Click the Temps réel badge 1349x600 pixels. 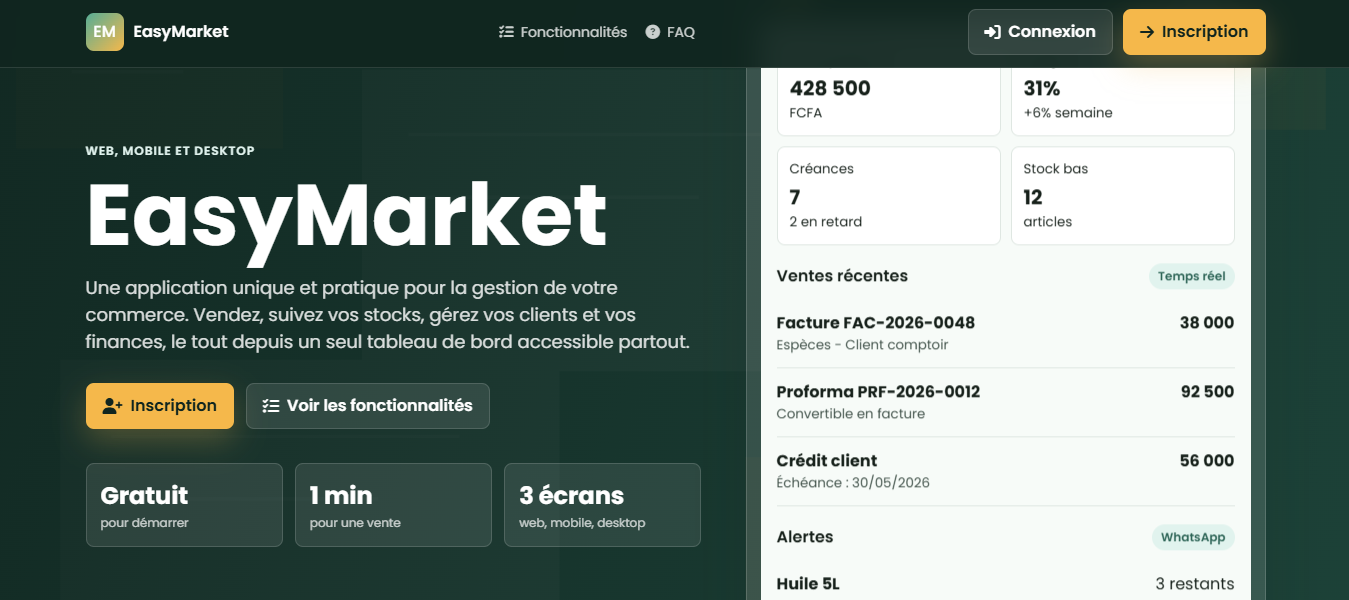(1192, 276)
